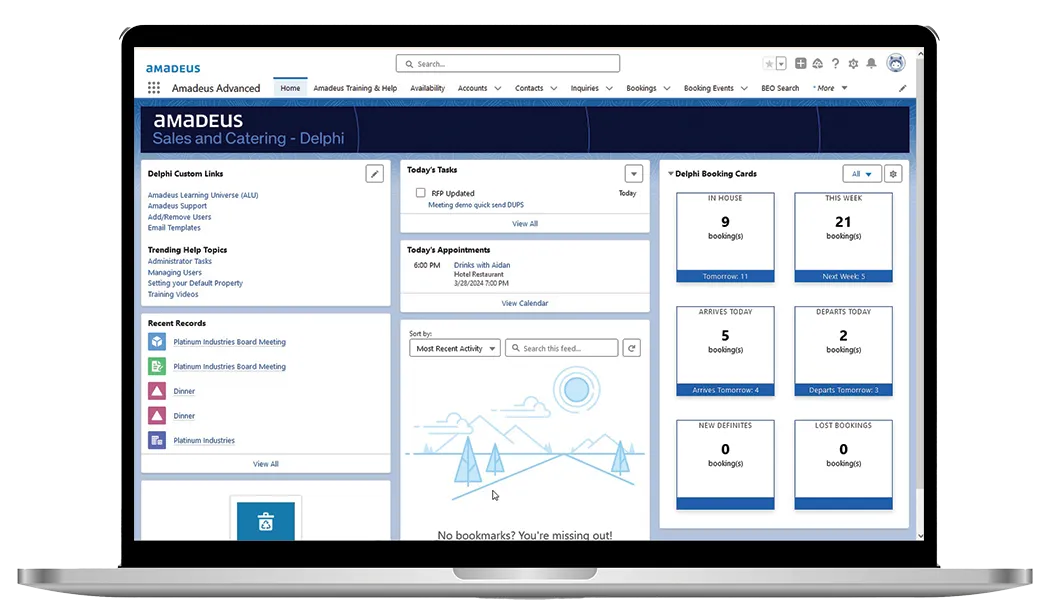Click the favorites star icon
Image resolution: width=1044 pixels, height=612 pixels.
click(x=769, y=64)
